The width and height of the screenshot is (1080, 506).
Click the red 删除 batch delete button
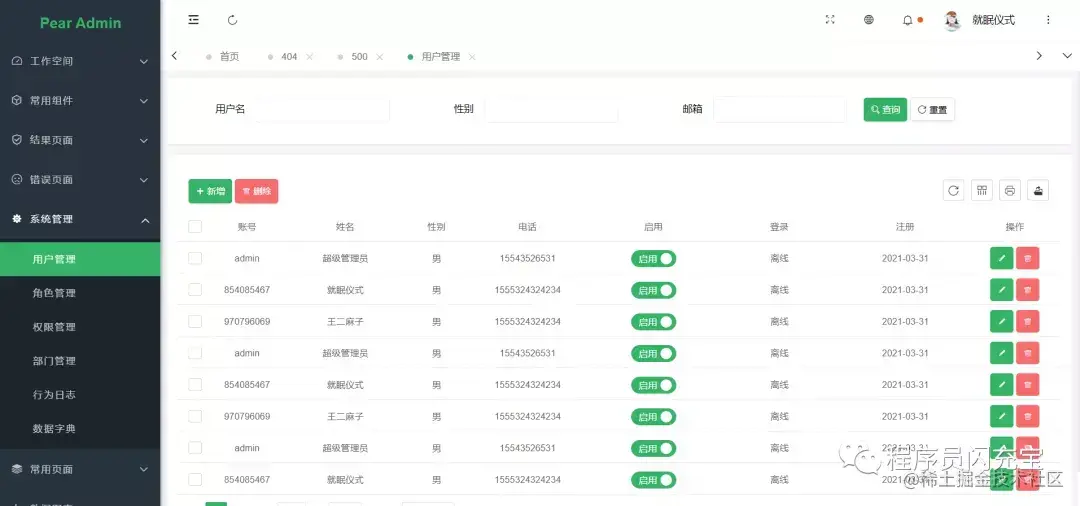(256, 191)
